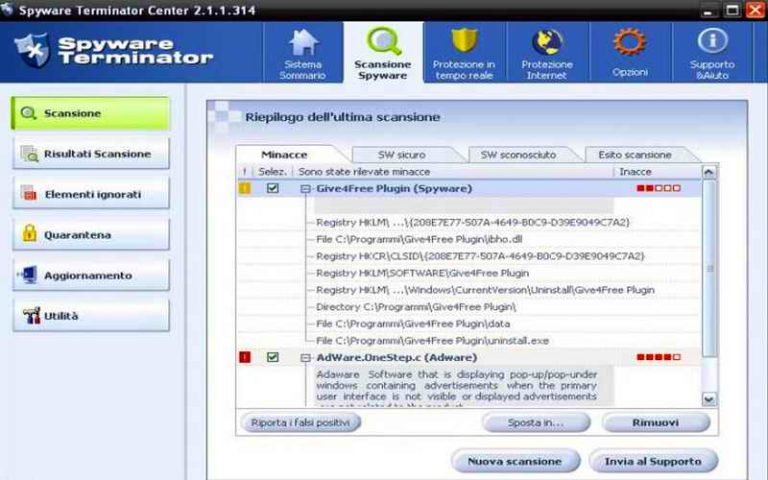Switch to the SW sconosciuto tab
Viewport: 768px width, 480px height.
tap(518, 155)
